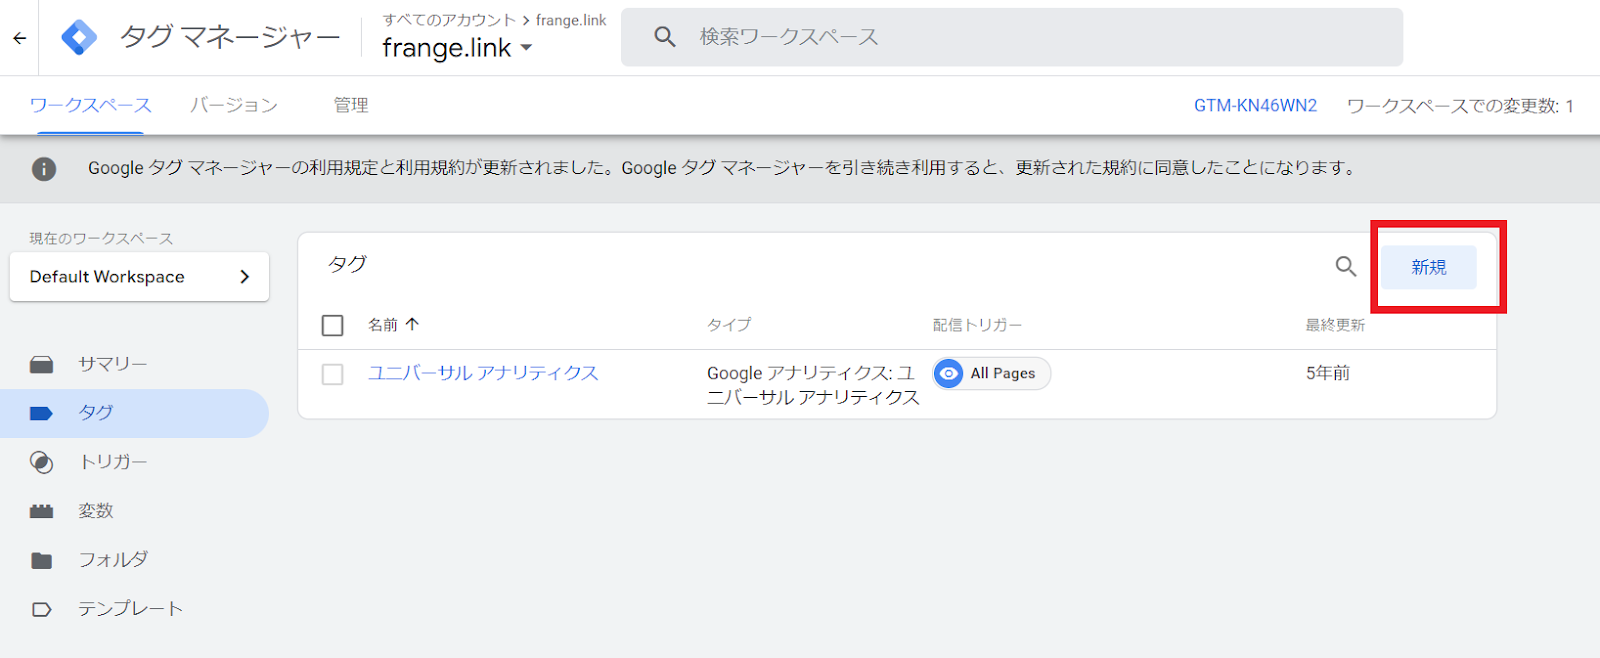The height and width of the screenshot is (658, 1600).
Task: Click the GTM-KN46WN2 container ID link
Action: click(1255, 105)
